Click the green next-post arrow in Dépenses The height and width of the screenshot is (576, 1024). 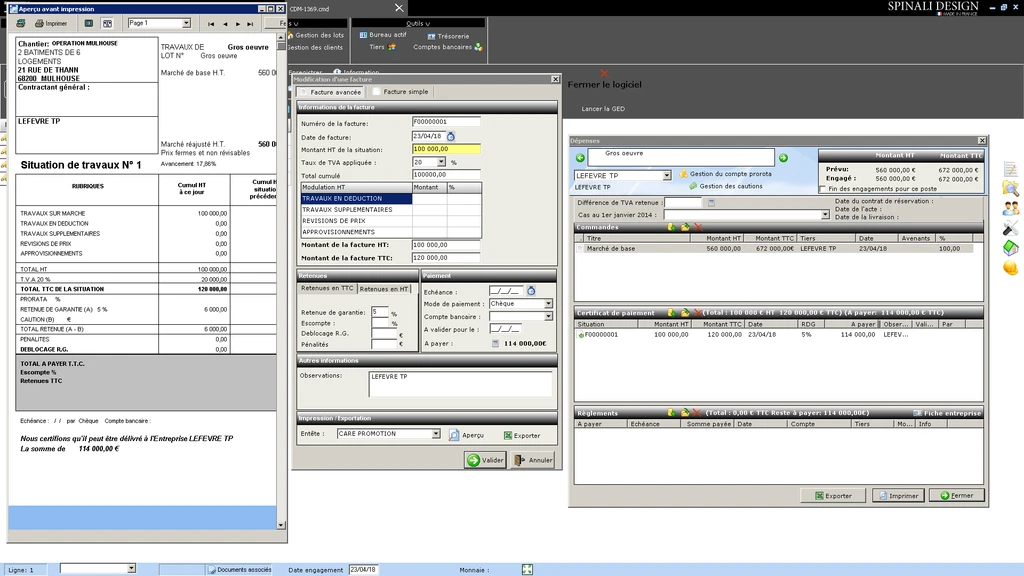click(x=783, y=157)
